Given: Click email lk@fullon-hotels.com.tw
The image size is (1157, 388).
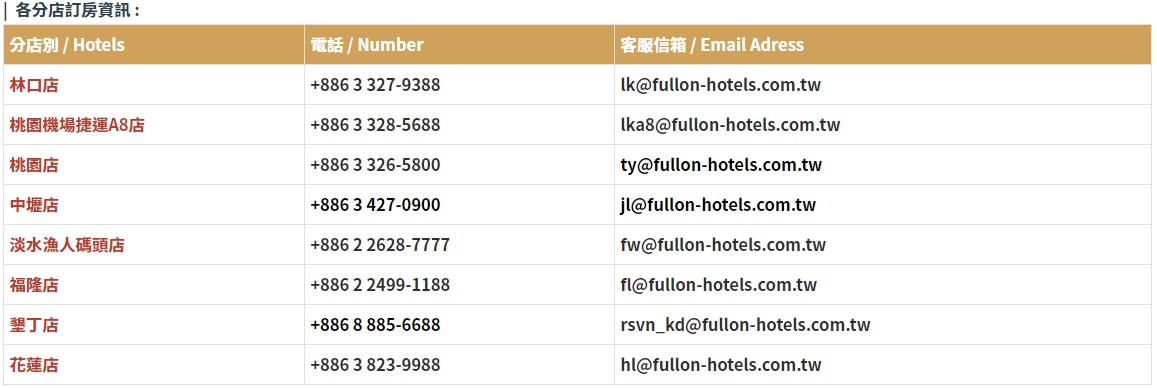Looking at the screenshot, I should [x=721, y=85].
